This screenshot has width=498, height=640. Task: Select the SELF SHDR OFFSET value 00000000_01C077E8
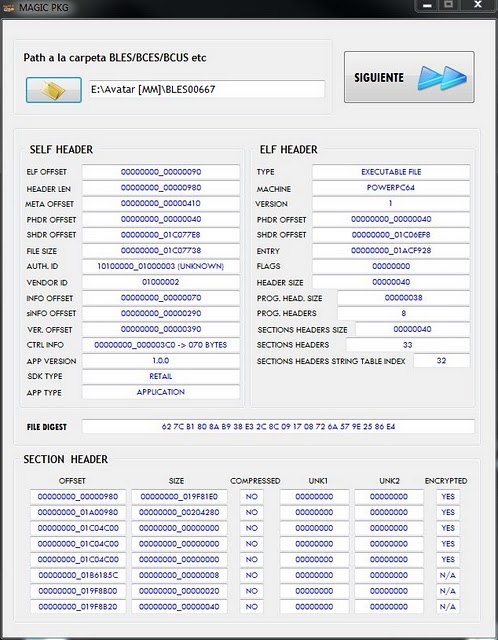coord(161,235)
